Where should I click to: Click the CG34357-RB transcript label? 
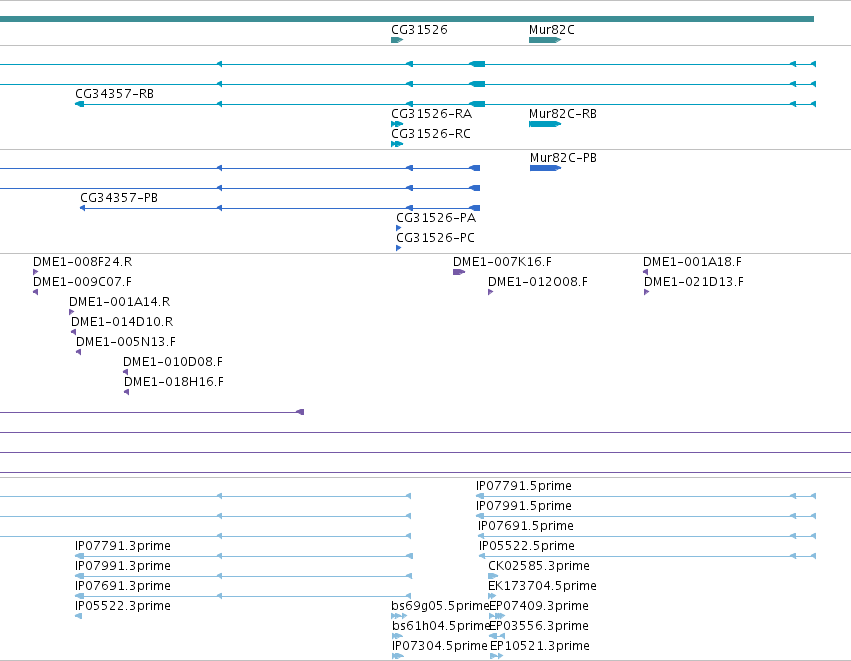click(x=115, y=94)
